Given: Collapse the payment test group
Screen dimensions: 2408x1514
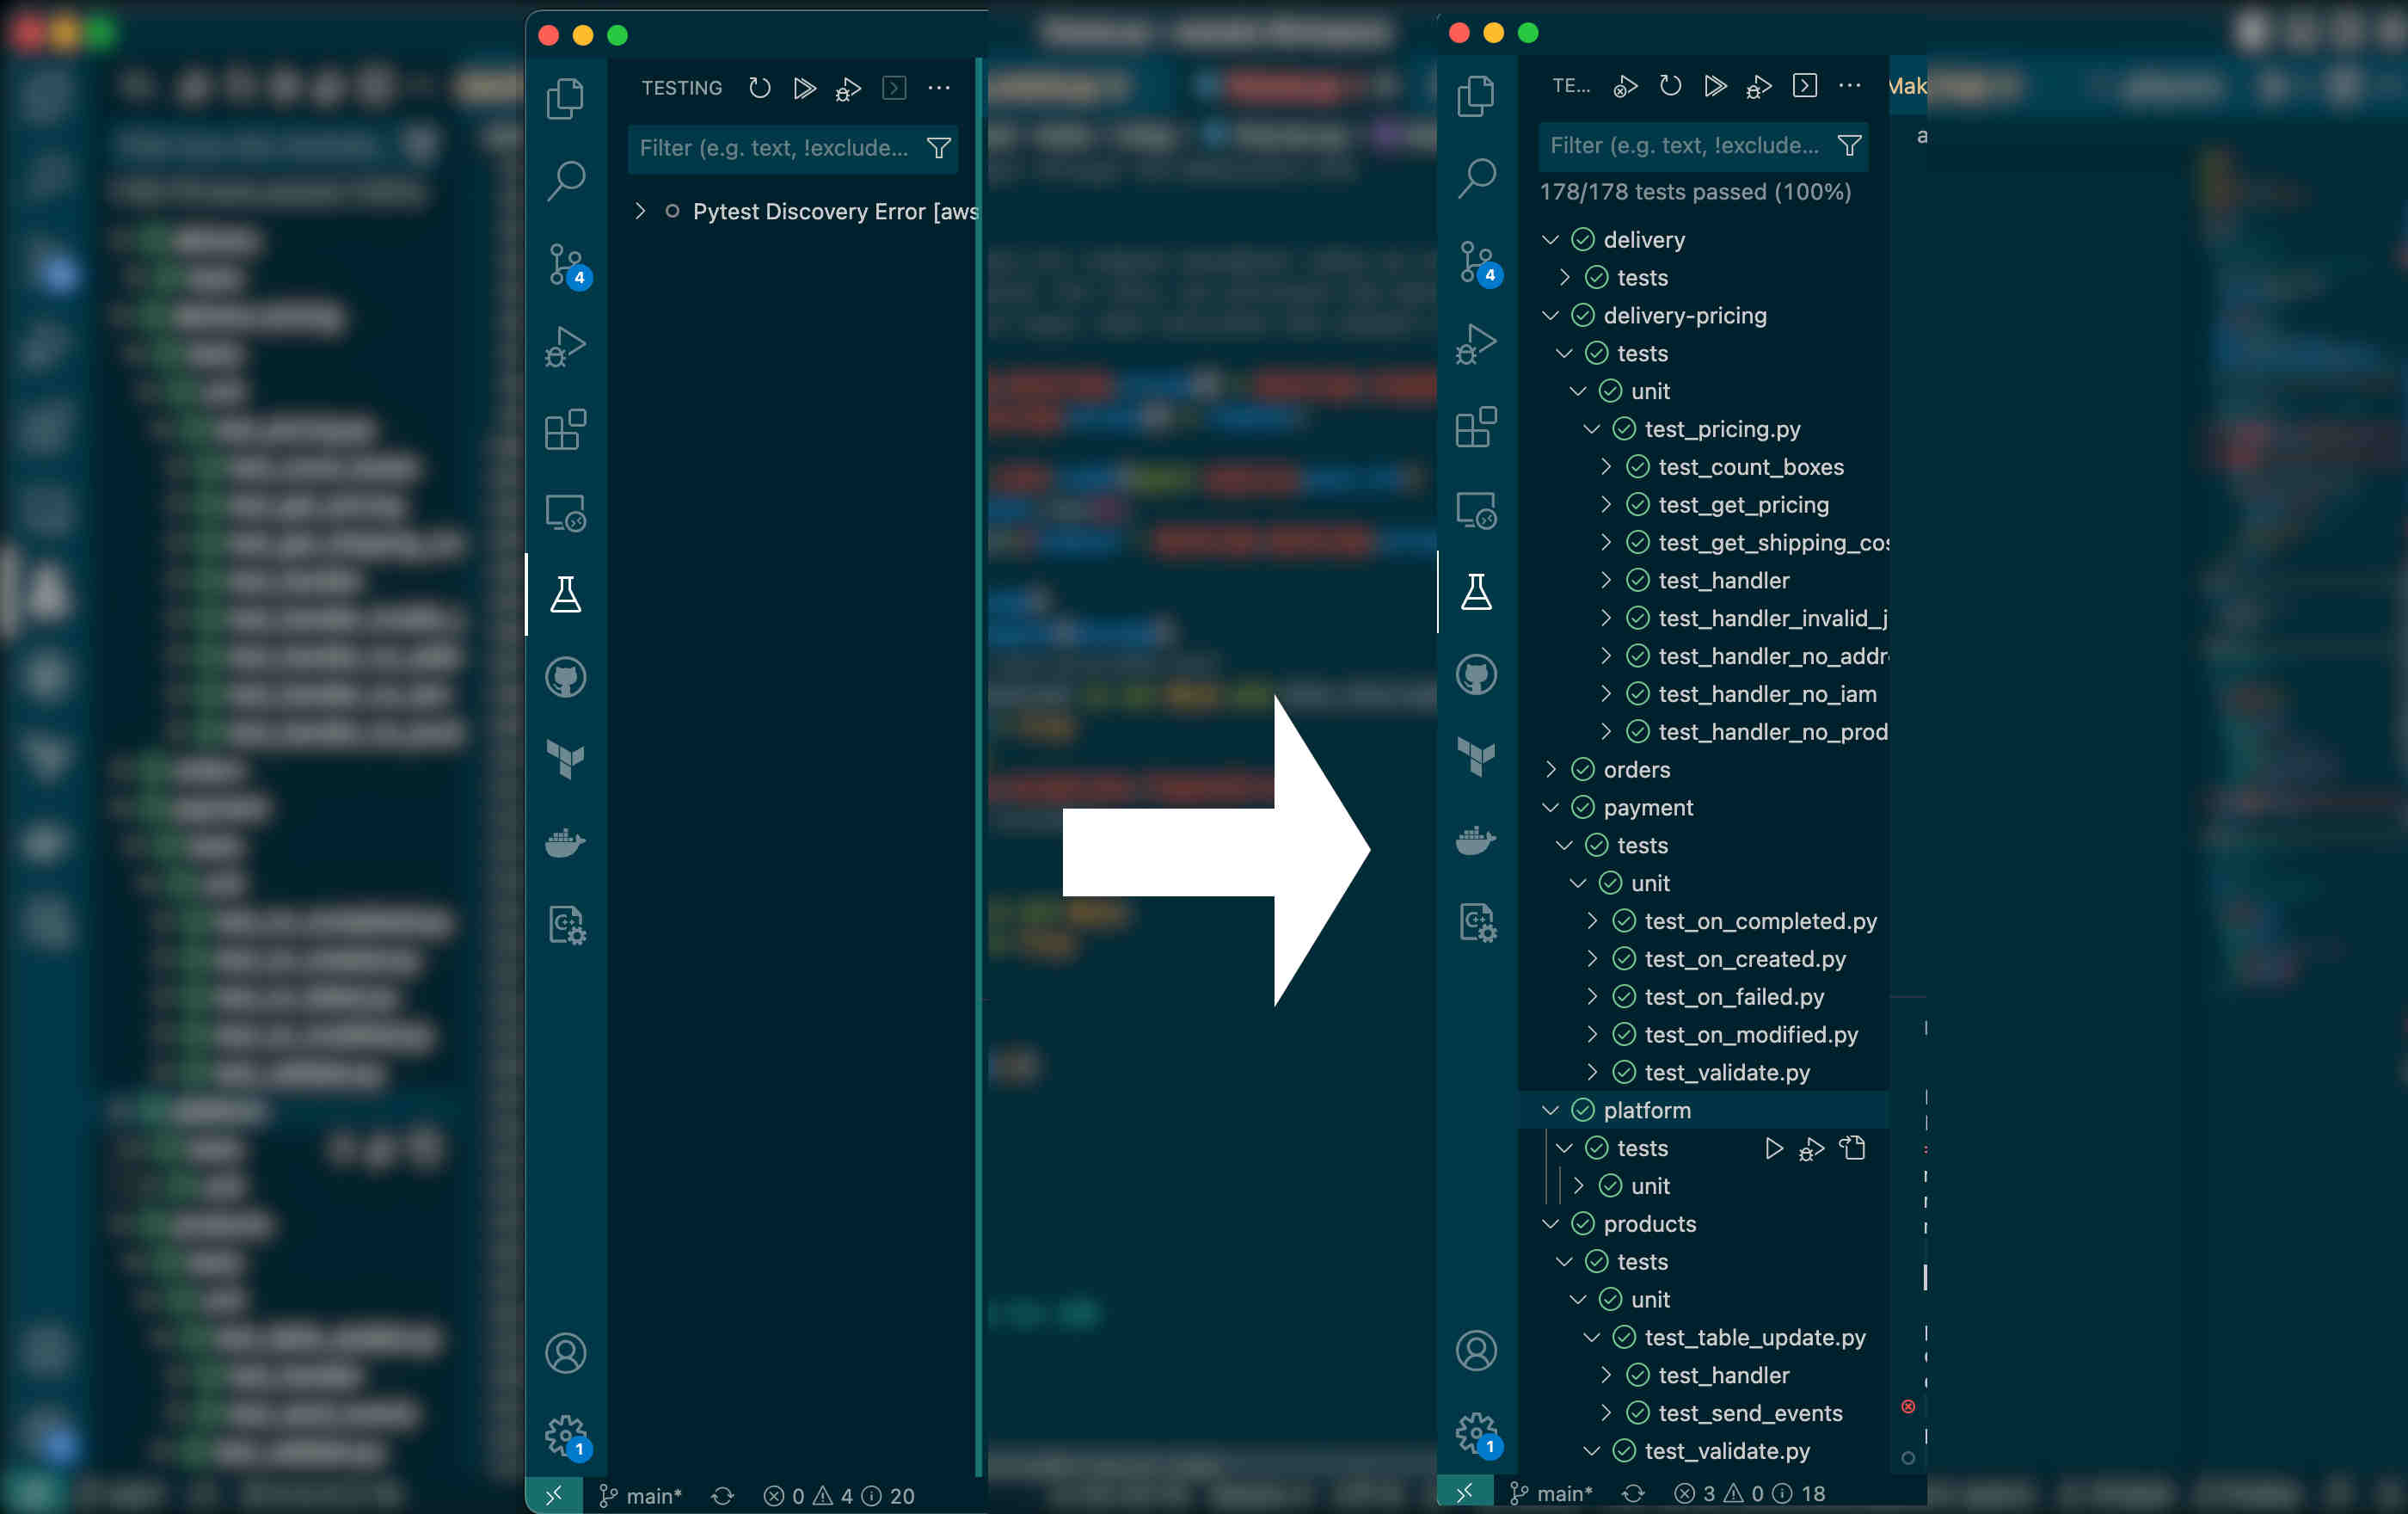Looking at the screenshot, I should click(1550, 808).
